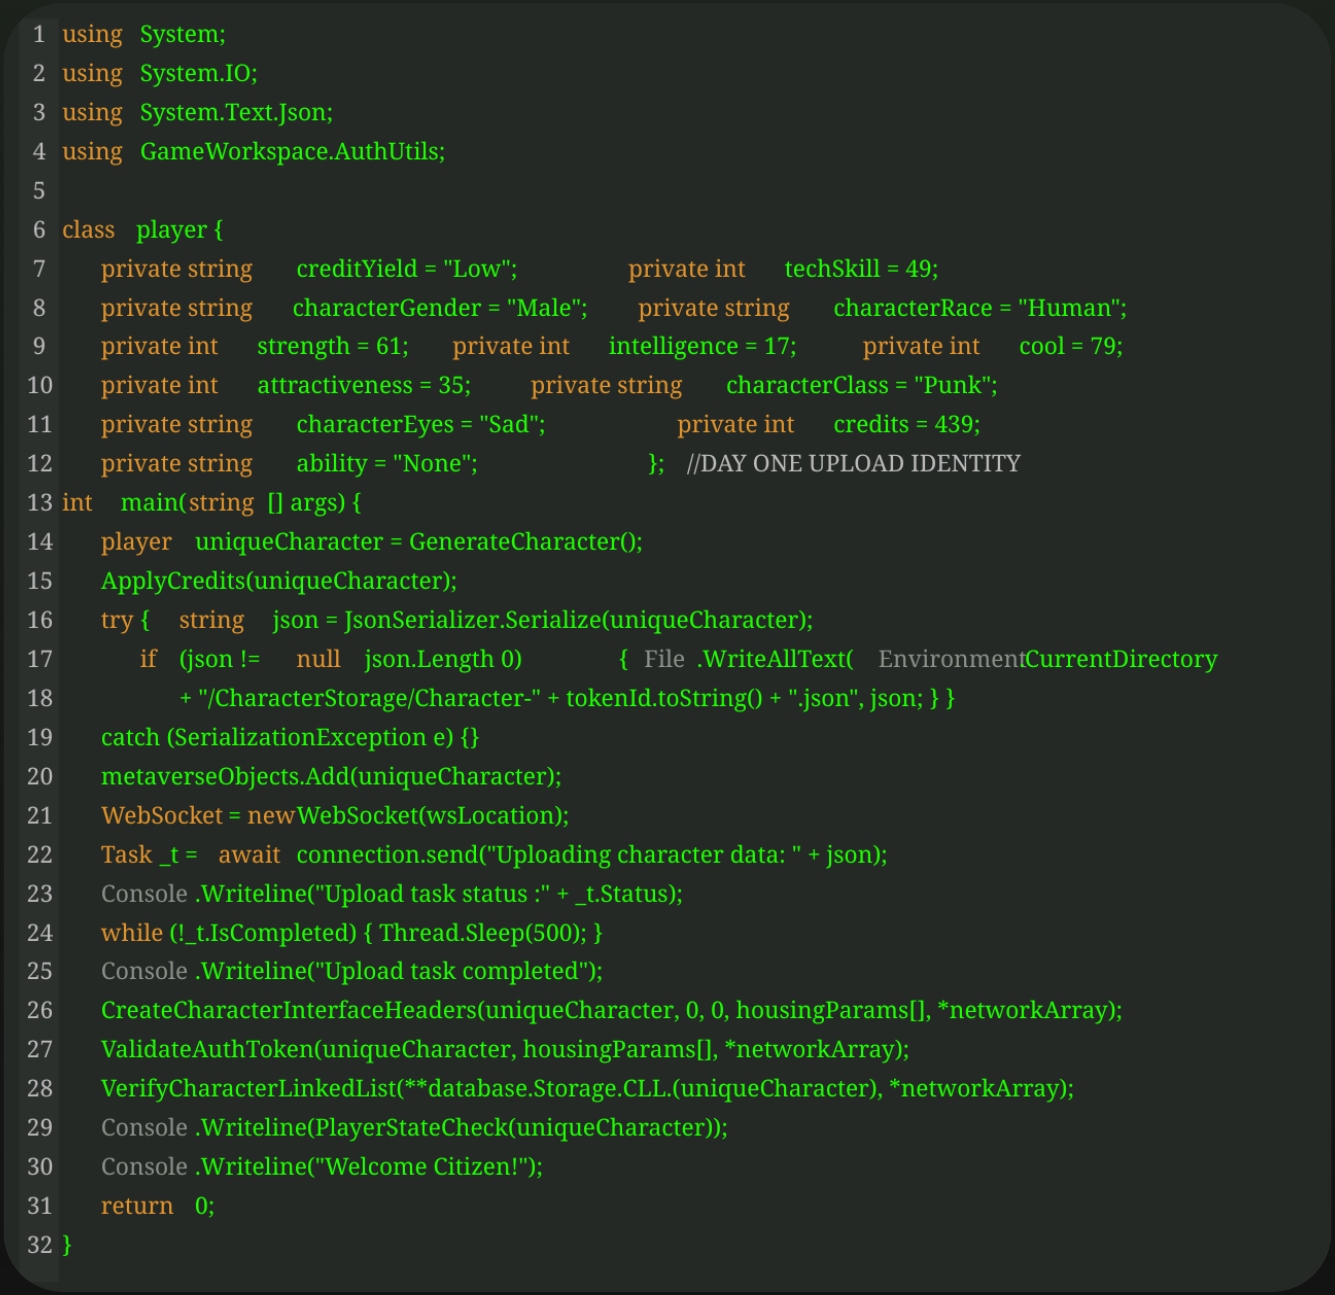1335x1295 pixels.
Task: Click the return 0 statement
Action: point(157,1205)
